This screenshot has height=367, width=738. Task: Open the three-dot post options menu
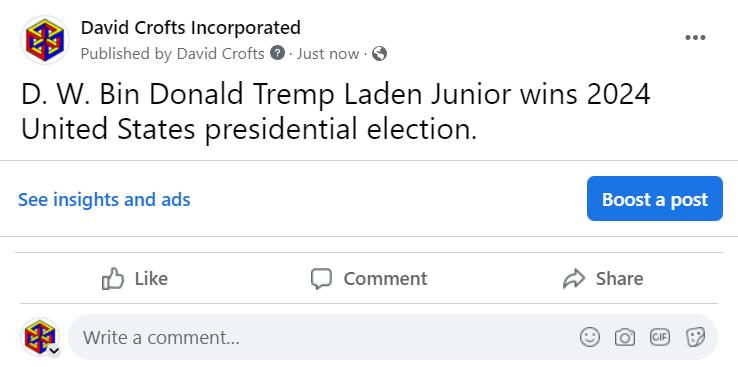695,38
